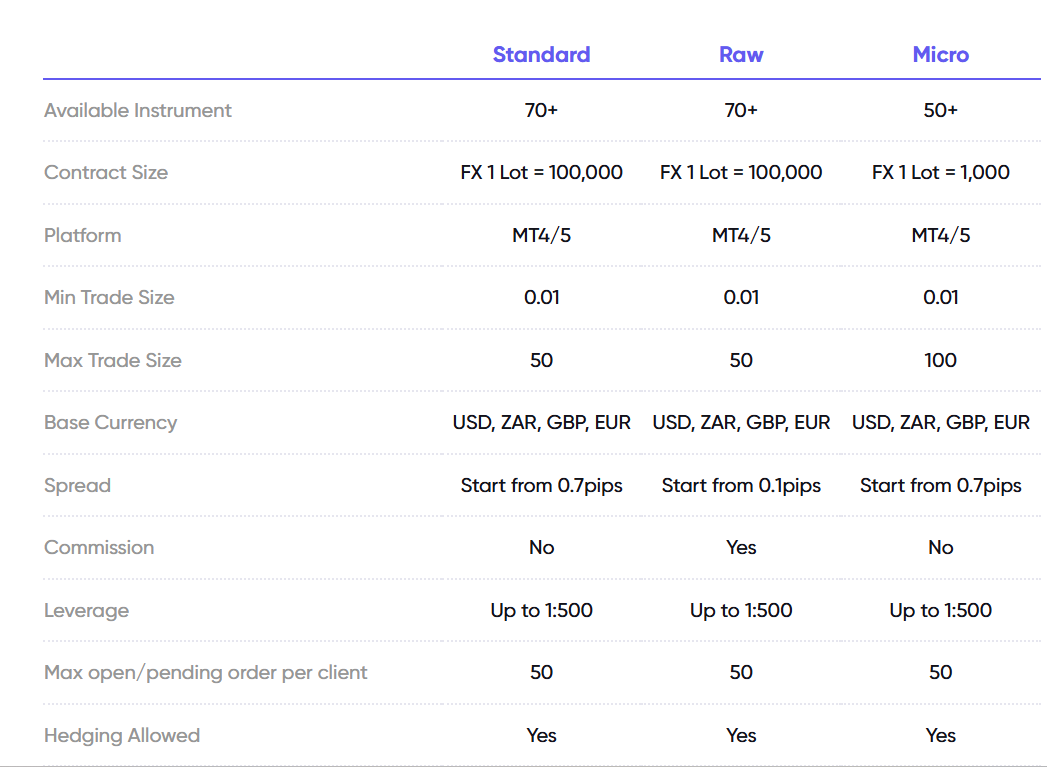Click Max open/pending order per client label

click(206, 673)
